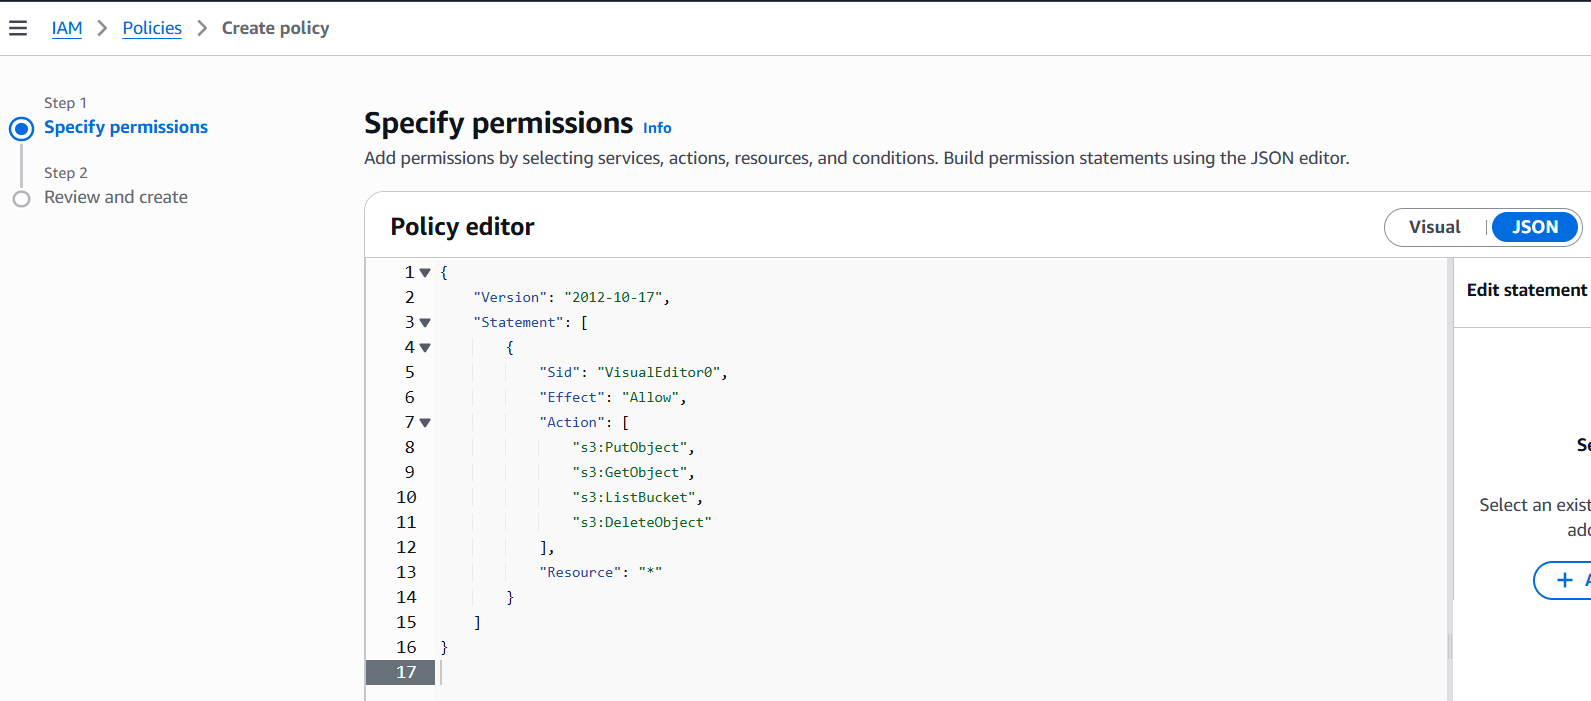Collapse the Statement array on line 3
This screenshot has height=701, width=1591.
tap(425, 323)
